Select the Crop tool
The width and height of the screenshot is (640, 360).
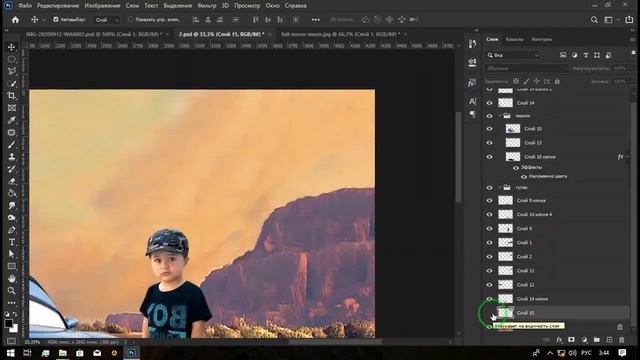tap(11, 96)
